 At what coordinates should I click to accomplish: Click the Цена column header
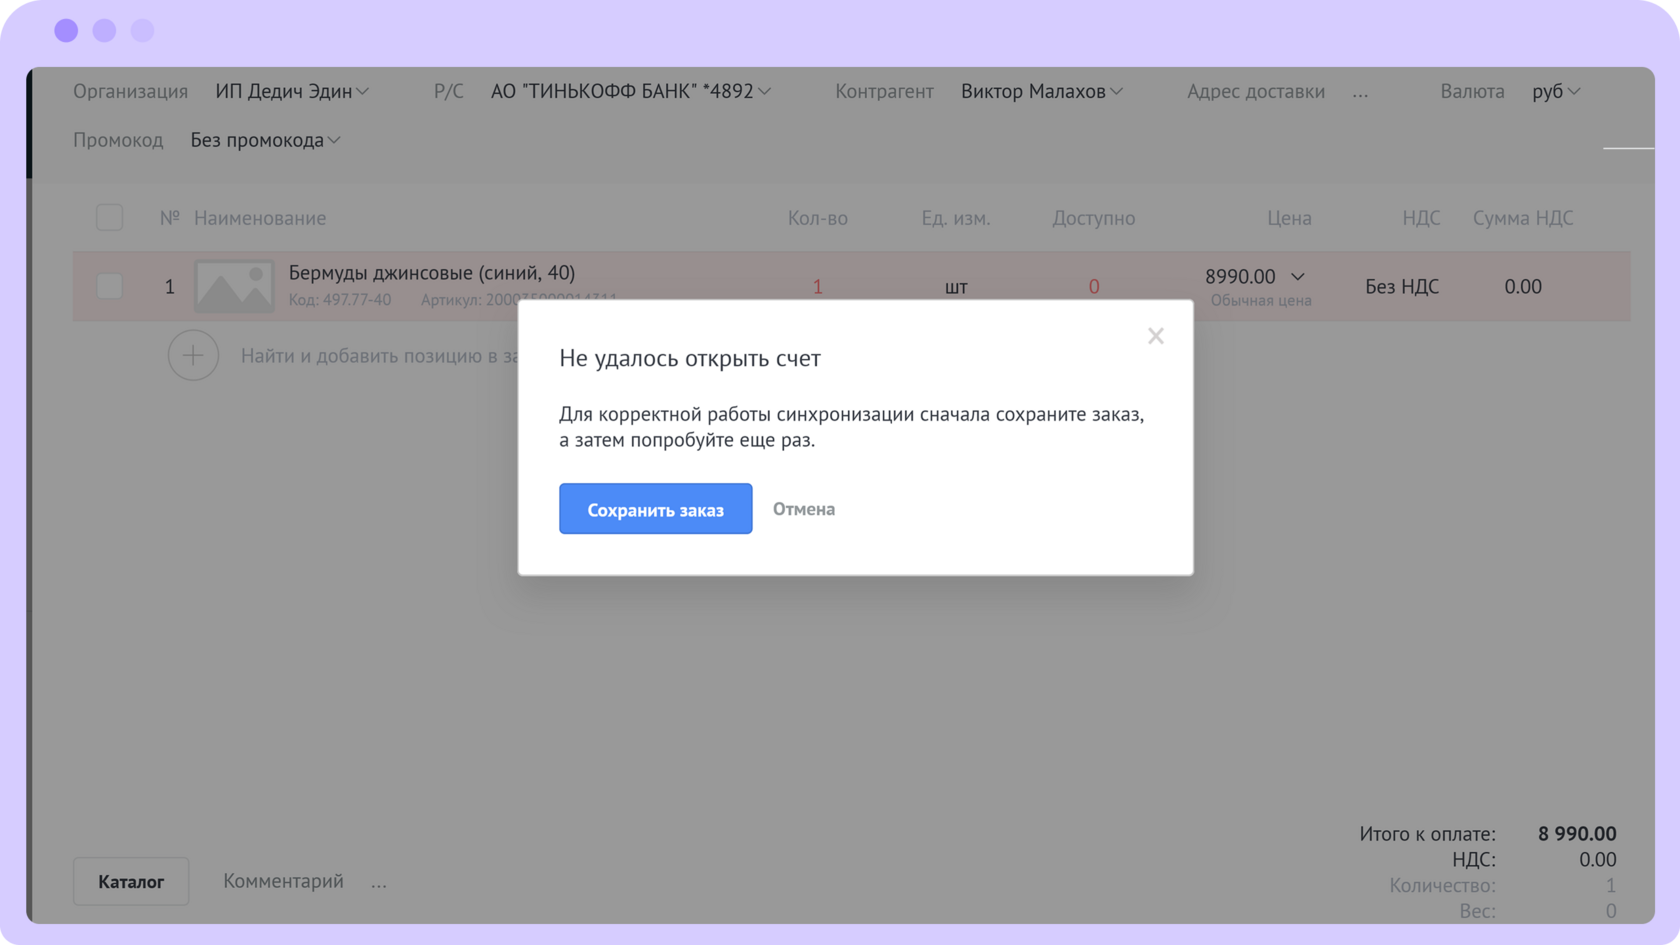(x=1289, y=218)
